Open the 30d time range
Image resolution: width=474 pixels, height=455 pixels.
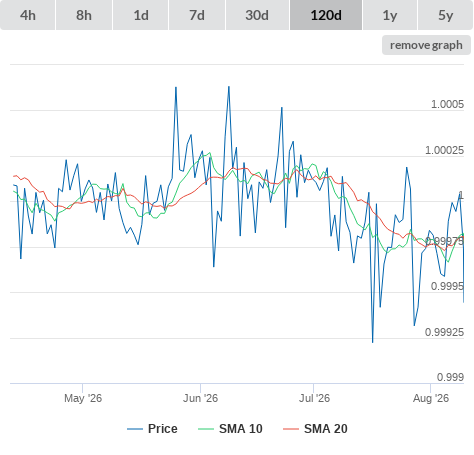[257, 15]
